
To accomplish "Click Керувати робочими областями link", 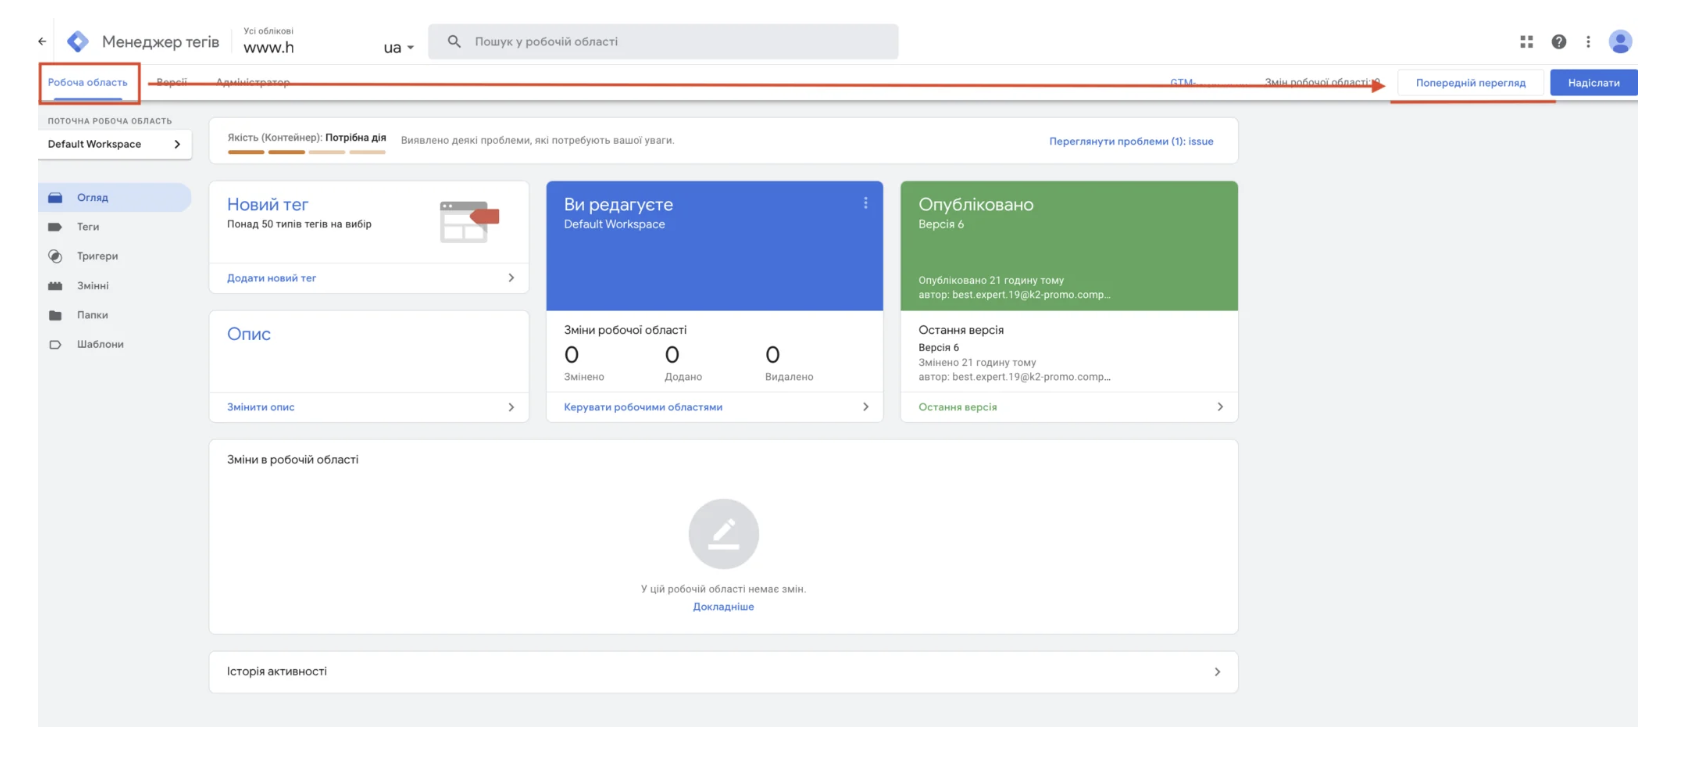I will click(x=643, y=407).
